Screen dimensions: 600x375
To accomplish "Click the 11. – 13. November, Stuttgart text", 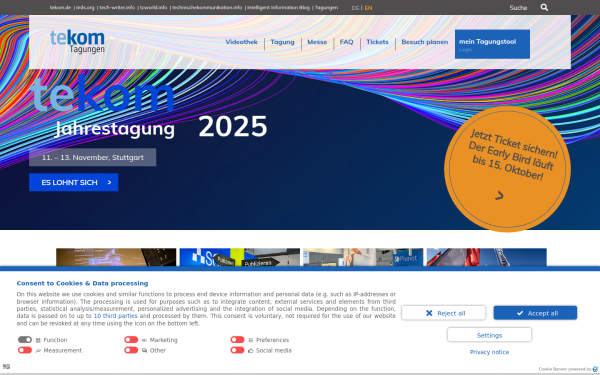I will 93,157.
